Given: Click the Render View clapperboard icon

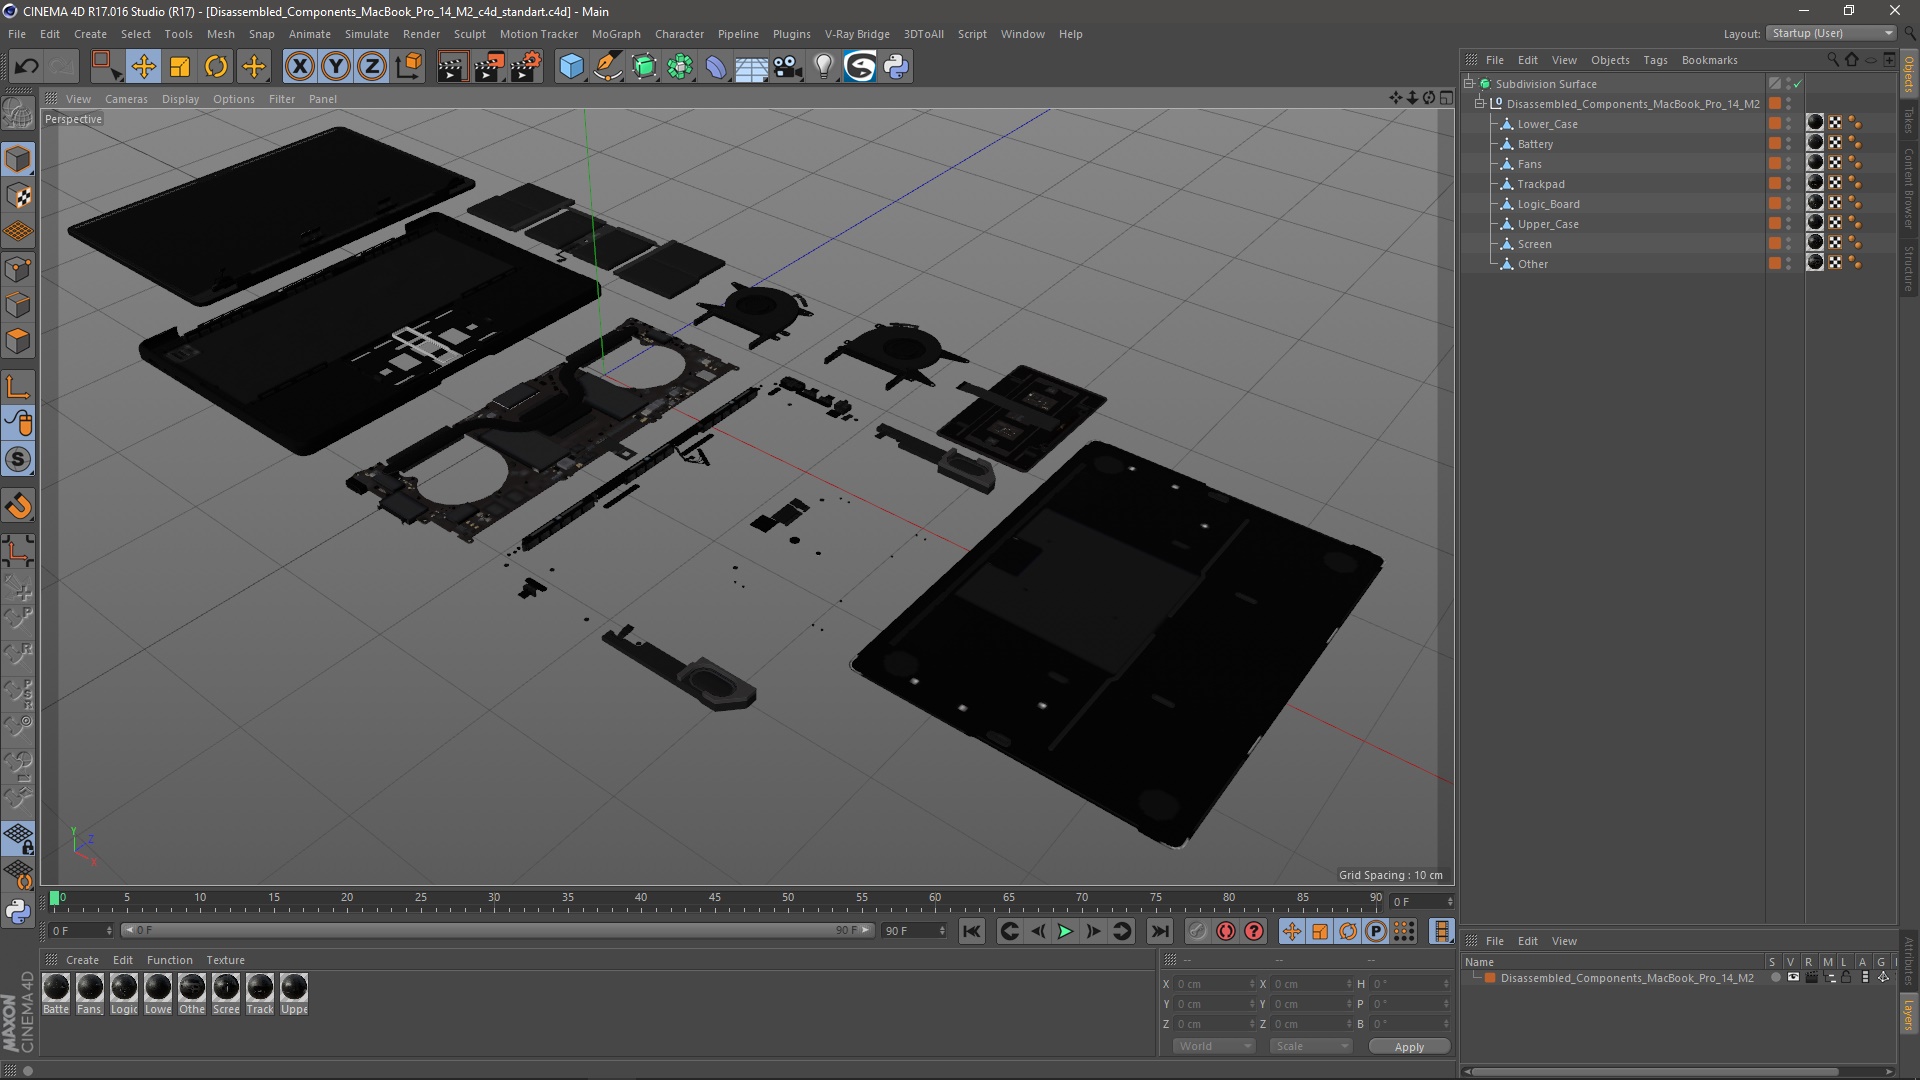Looking at the screenshot, I should [452, 67].
